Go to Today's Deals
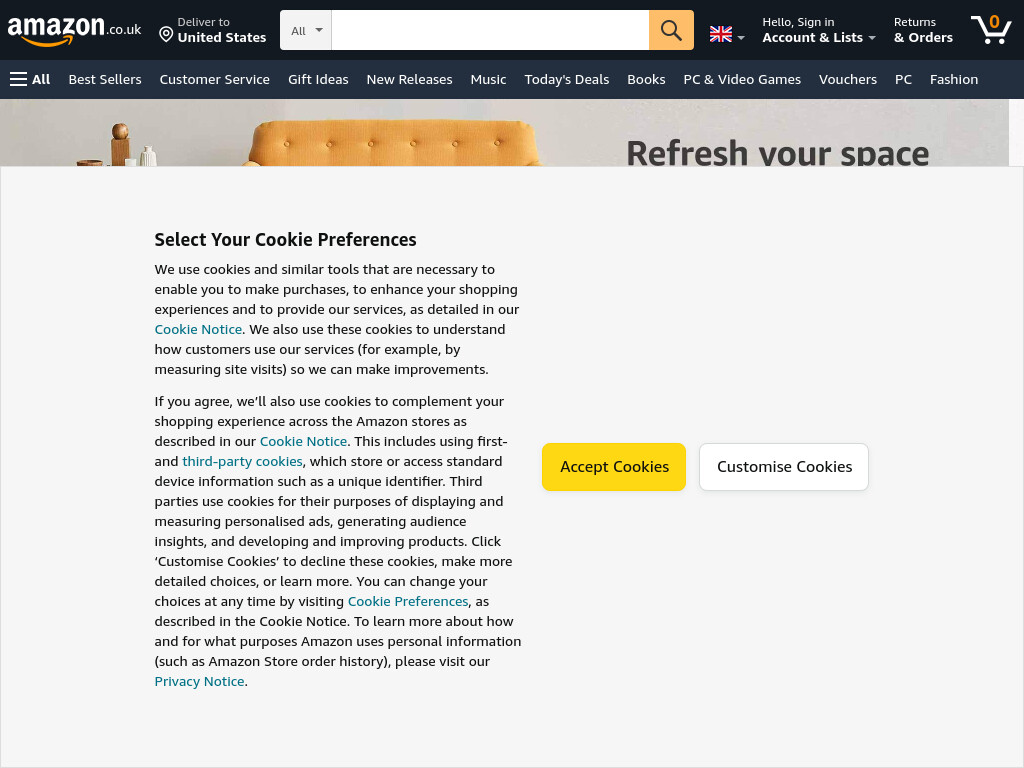Screen dimensions: 1024x768 [x=566, y=80]
